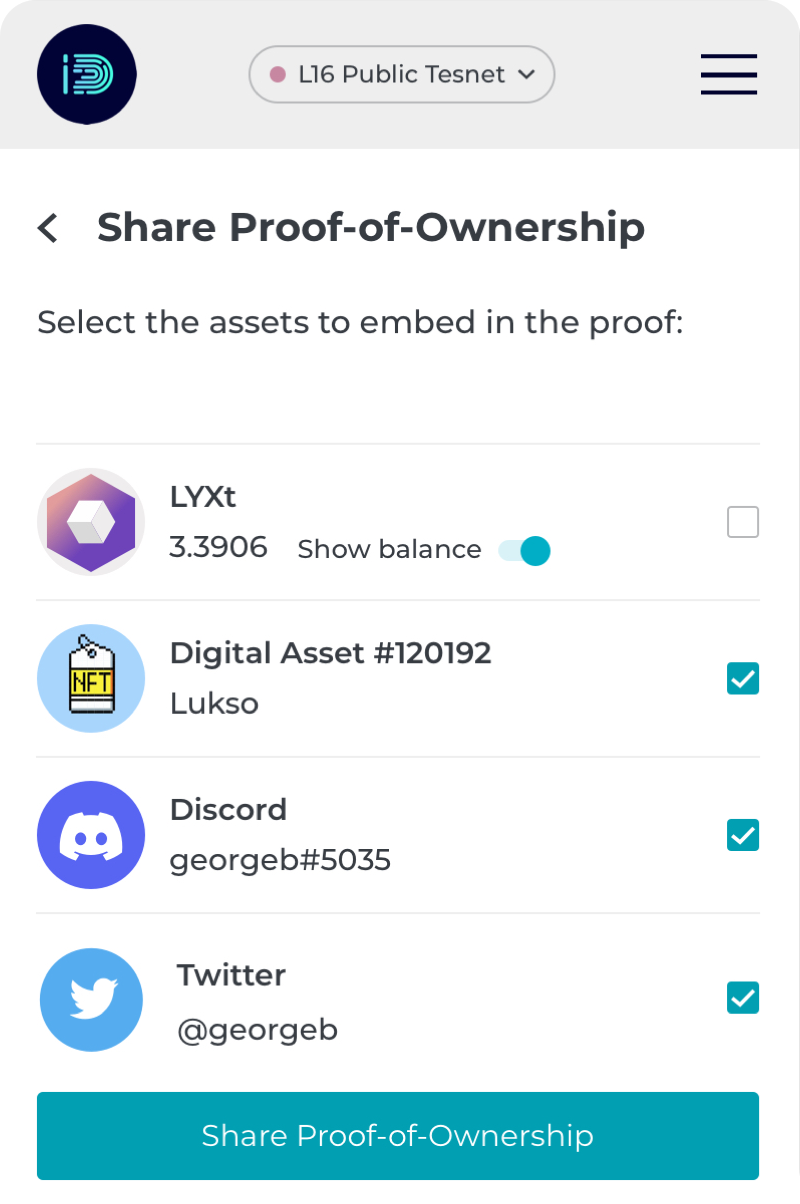Open the L16 Public Tesnet network dropdown
Image resolution: width=800 pixels, height=1204 pixels.
pos(402,75)
